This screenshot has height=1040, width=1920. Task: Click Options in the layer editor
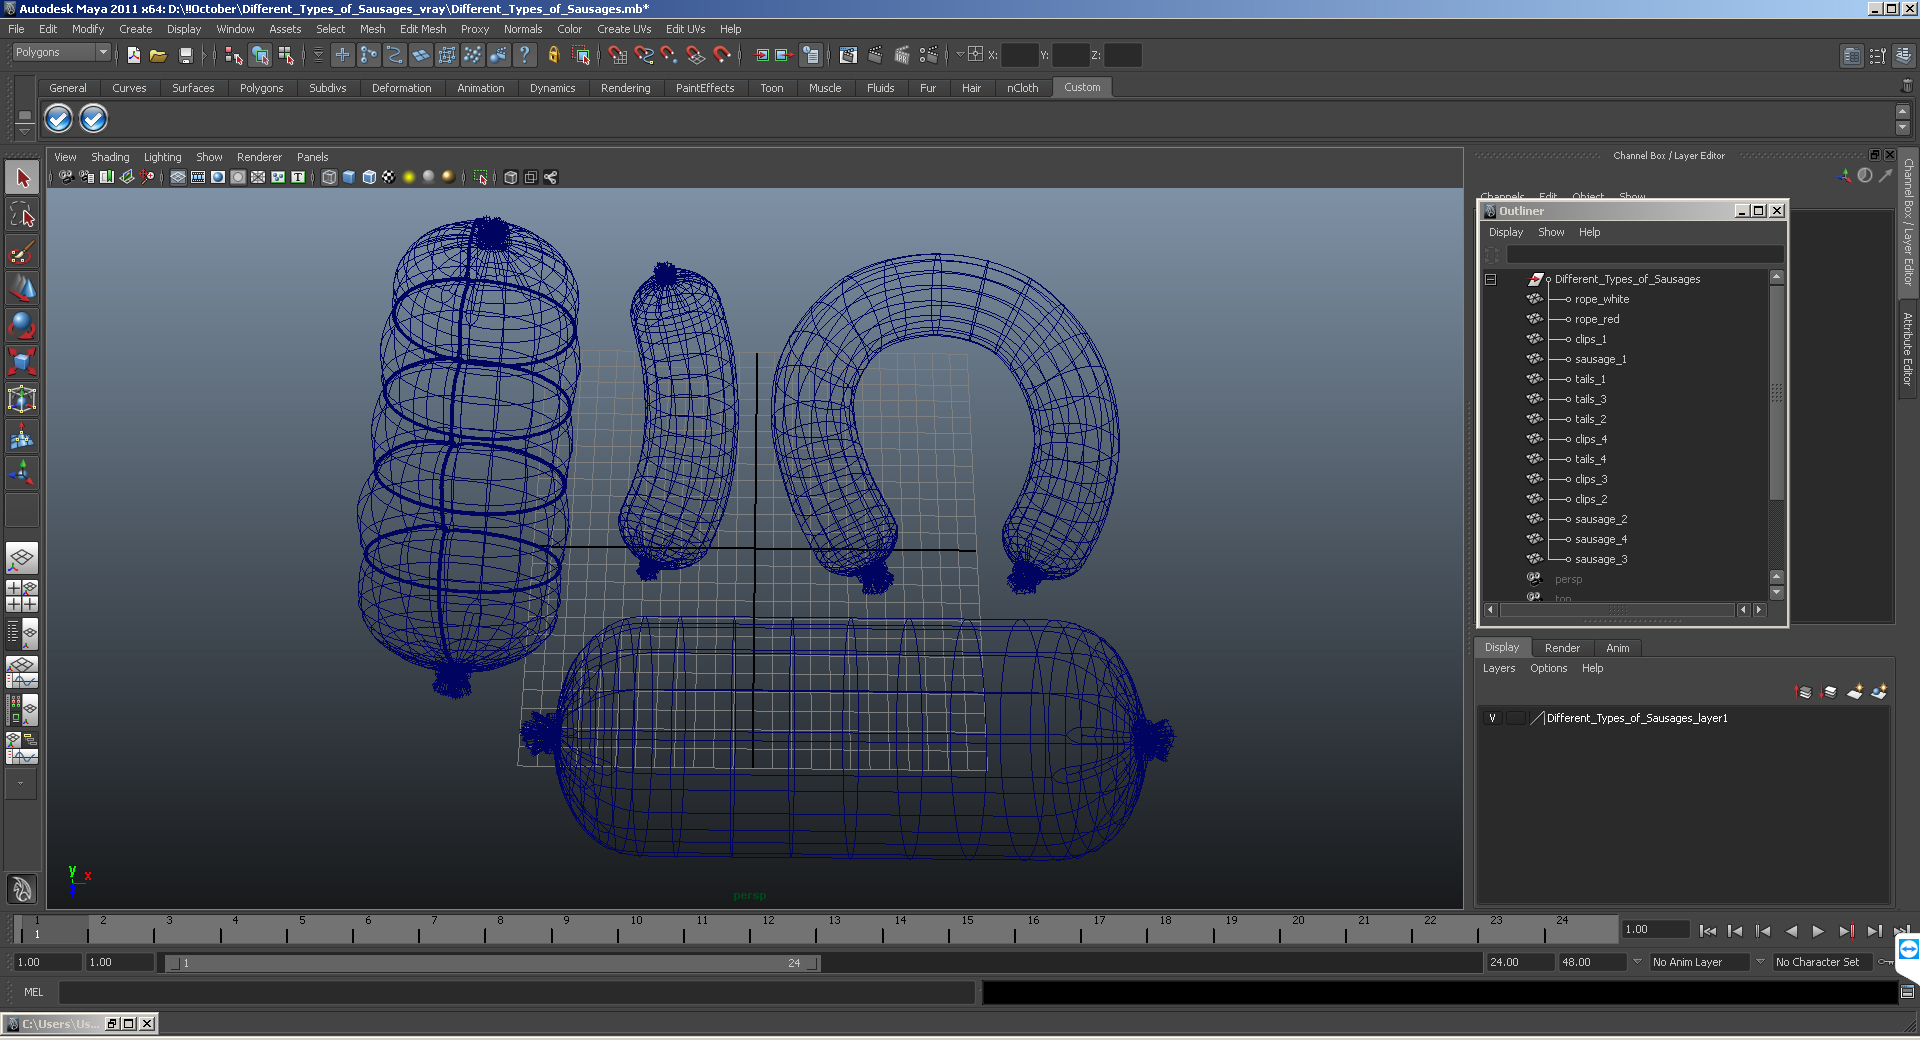click(x=1548, y=668)
